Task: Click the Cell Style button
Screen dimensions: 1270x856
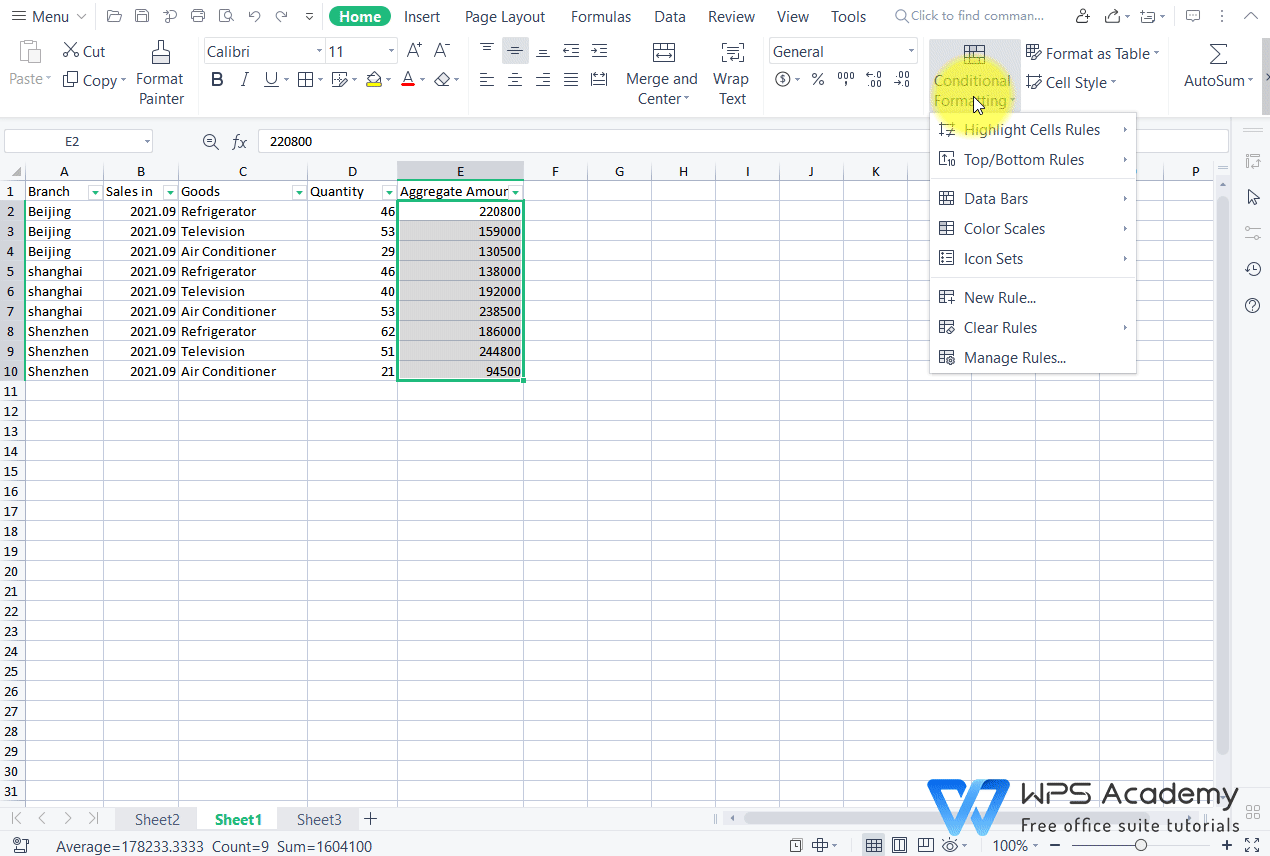Action: pos(1071,83)
